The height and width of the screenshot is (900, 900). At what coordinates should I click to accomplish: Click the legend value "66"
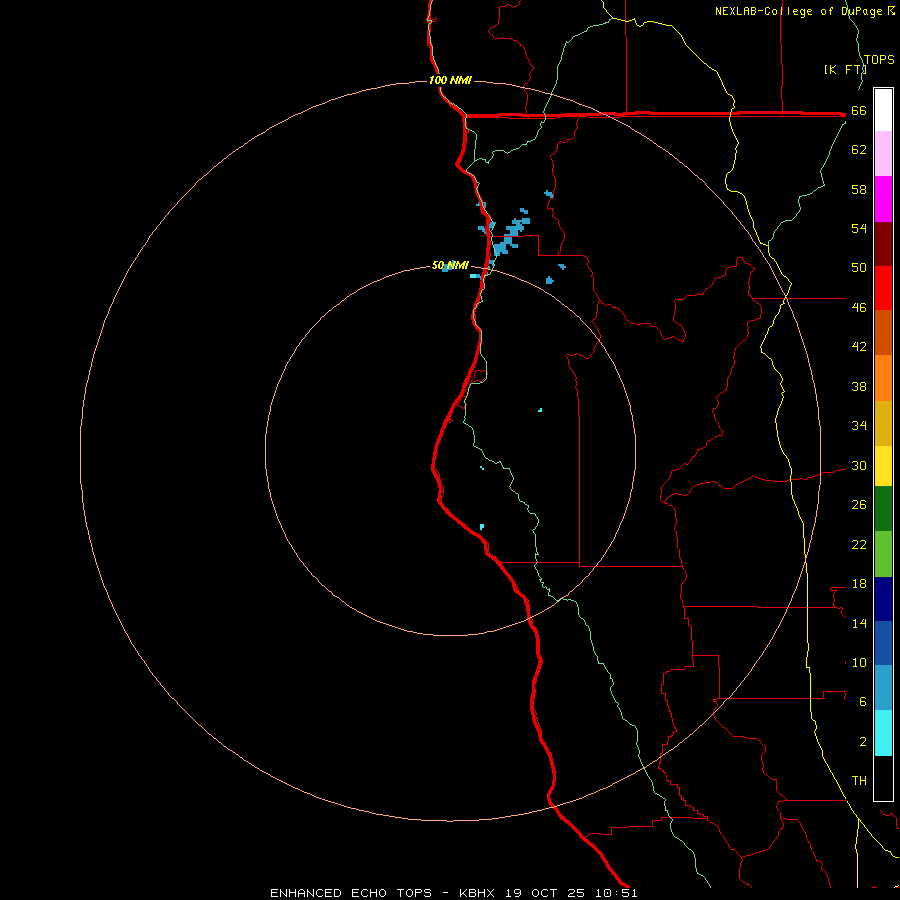[859, 110]
